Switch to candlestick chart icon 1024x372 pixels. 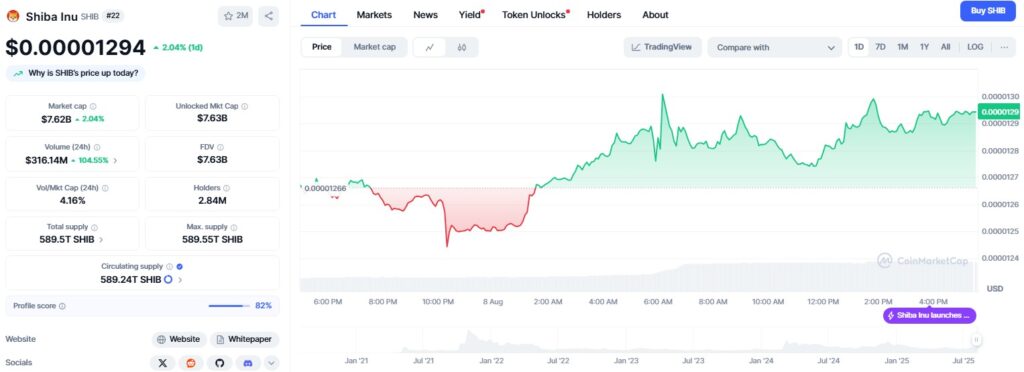[462, 47]
